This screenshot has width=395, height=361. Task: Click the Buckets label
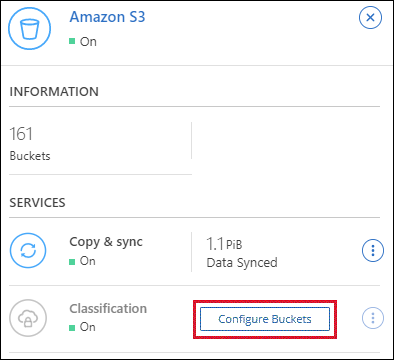(30, 156)
